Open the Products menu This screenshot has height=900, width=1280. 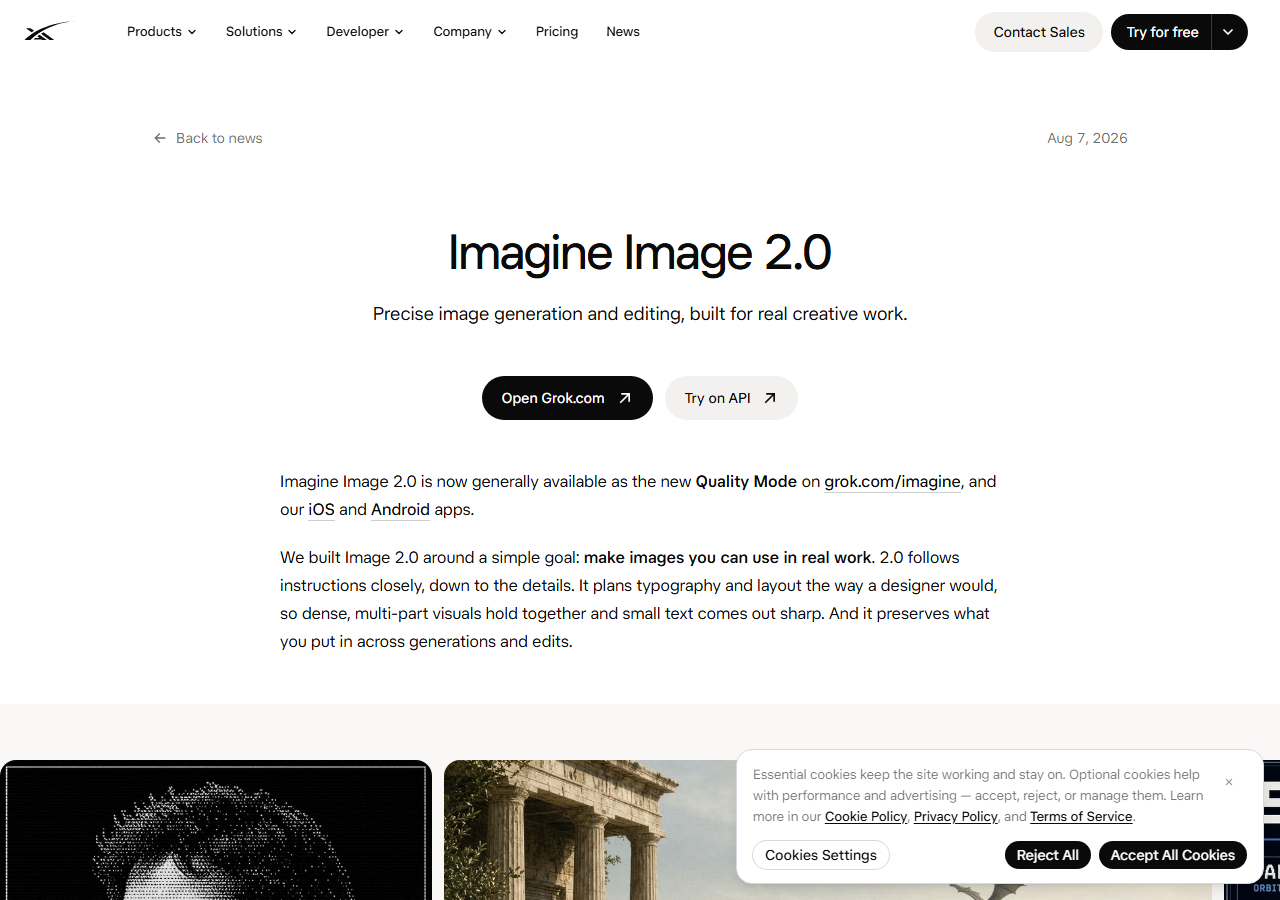(x=161, y=32)
